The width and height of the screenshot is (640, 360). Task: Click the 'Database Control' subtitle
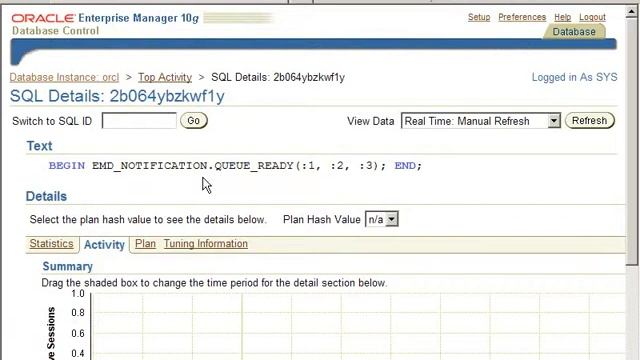(x=56, y=31)
